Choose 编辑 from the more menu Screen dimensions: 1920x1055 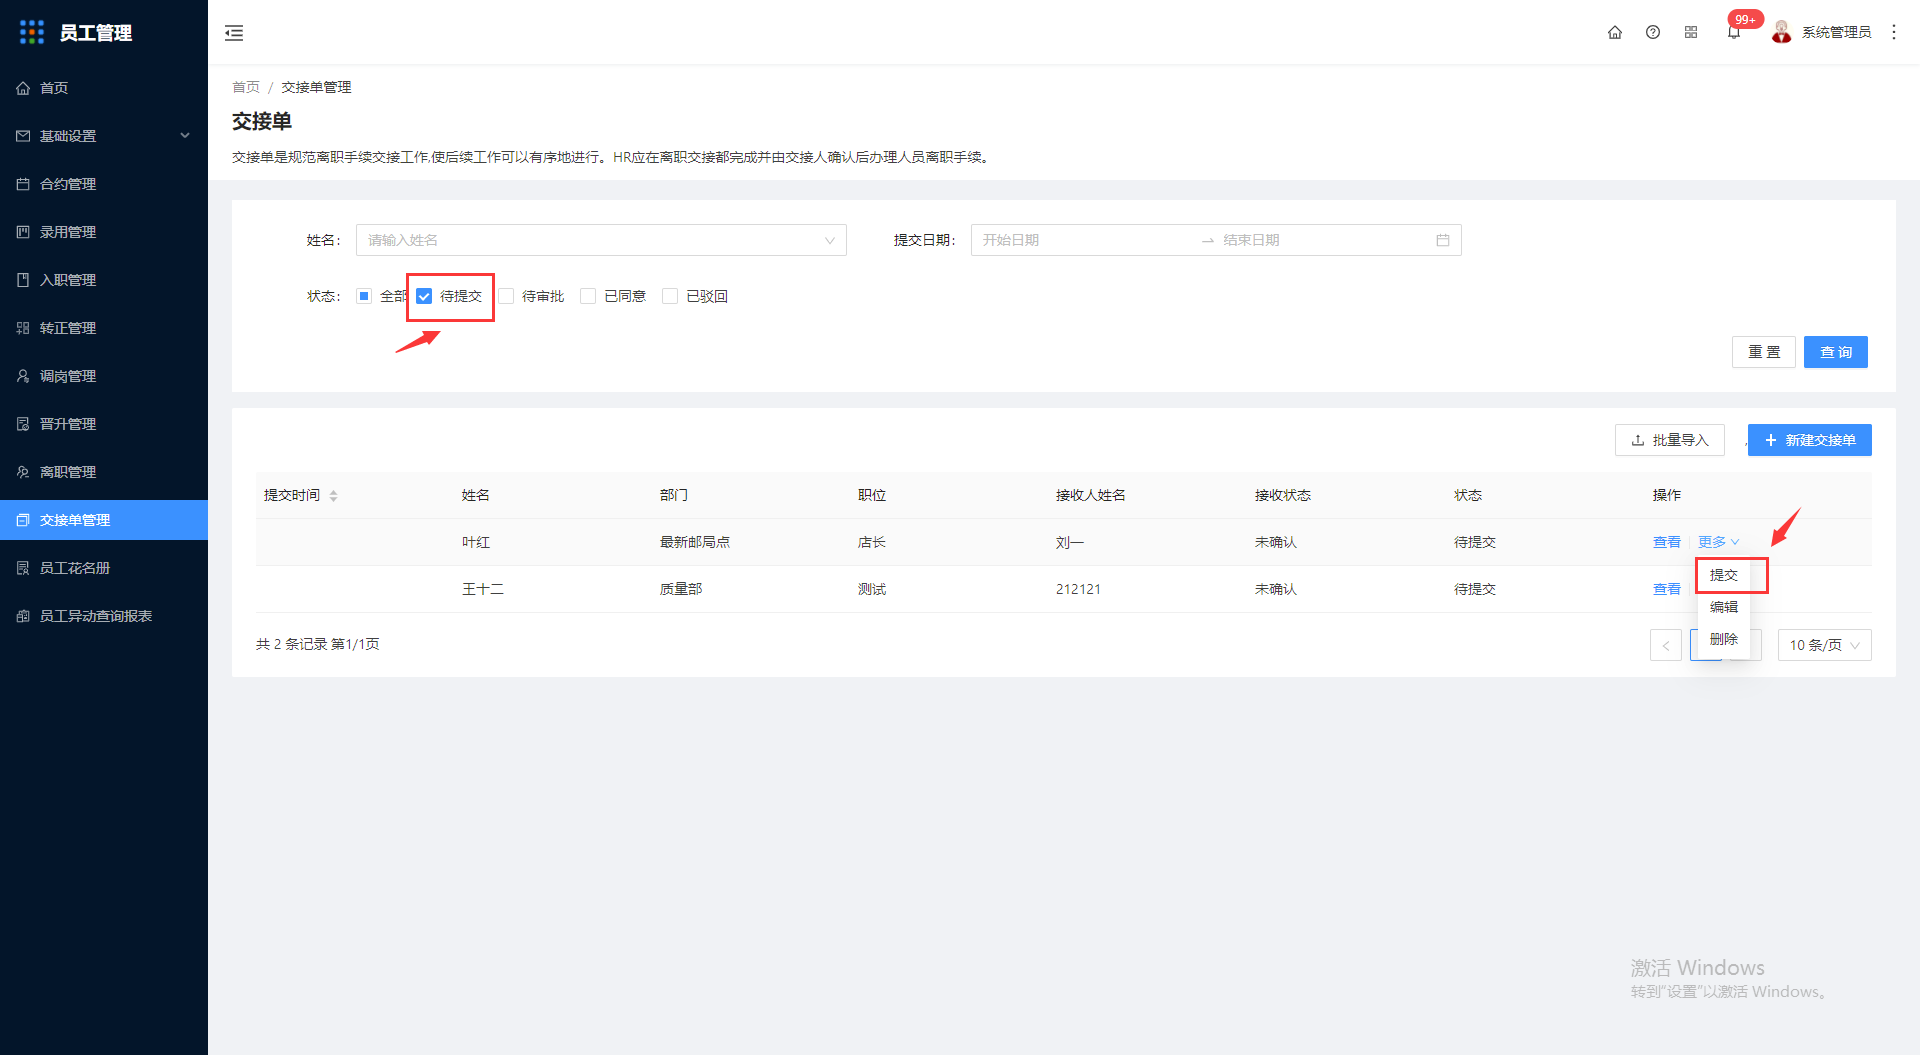1724,607
